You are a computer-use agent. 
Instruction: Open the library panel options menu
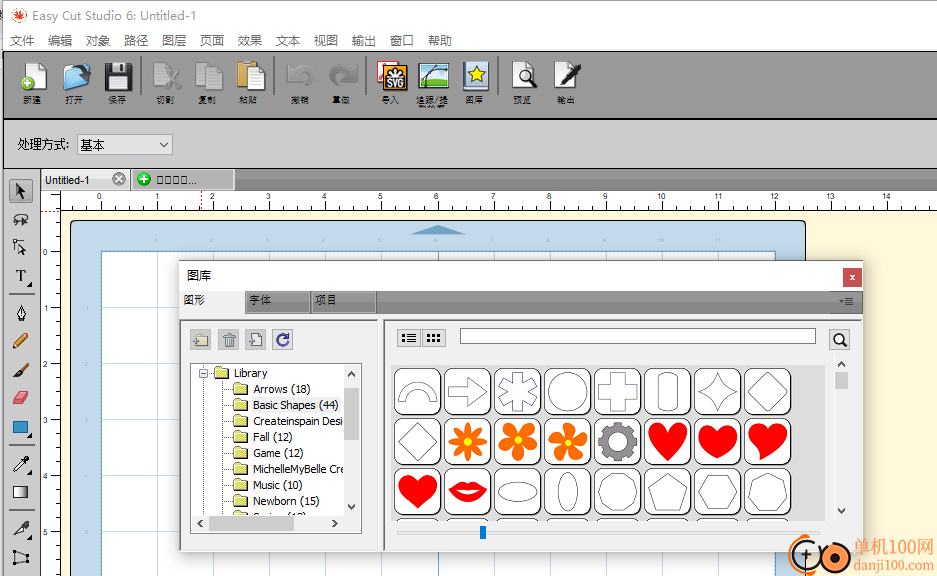[x=846, y=301]
